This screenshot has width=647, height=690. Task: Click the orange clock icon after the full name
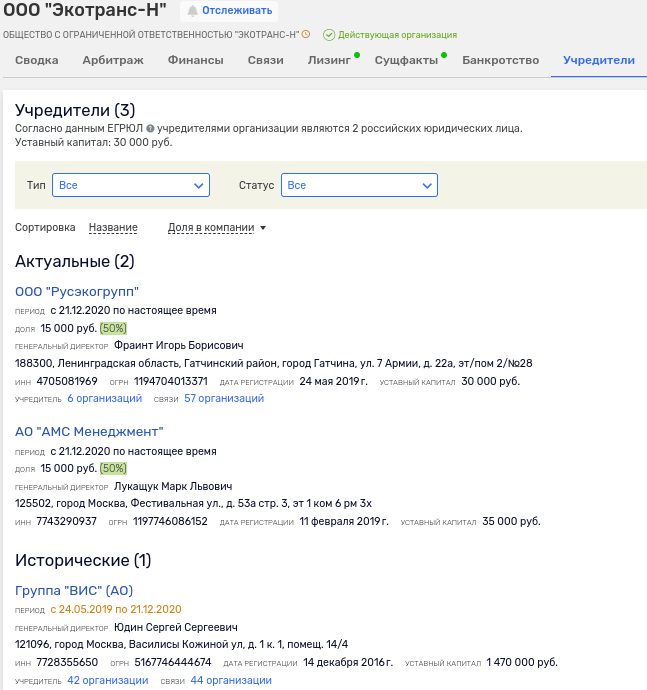coord(306,34)
